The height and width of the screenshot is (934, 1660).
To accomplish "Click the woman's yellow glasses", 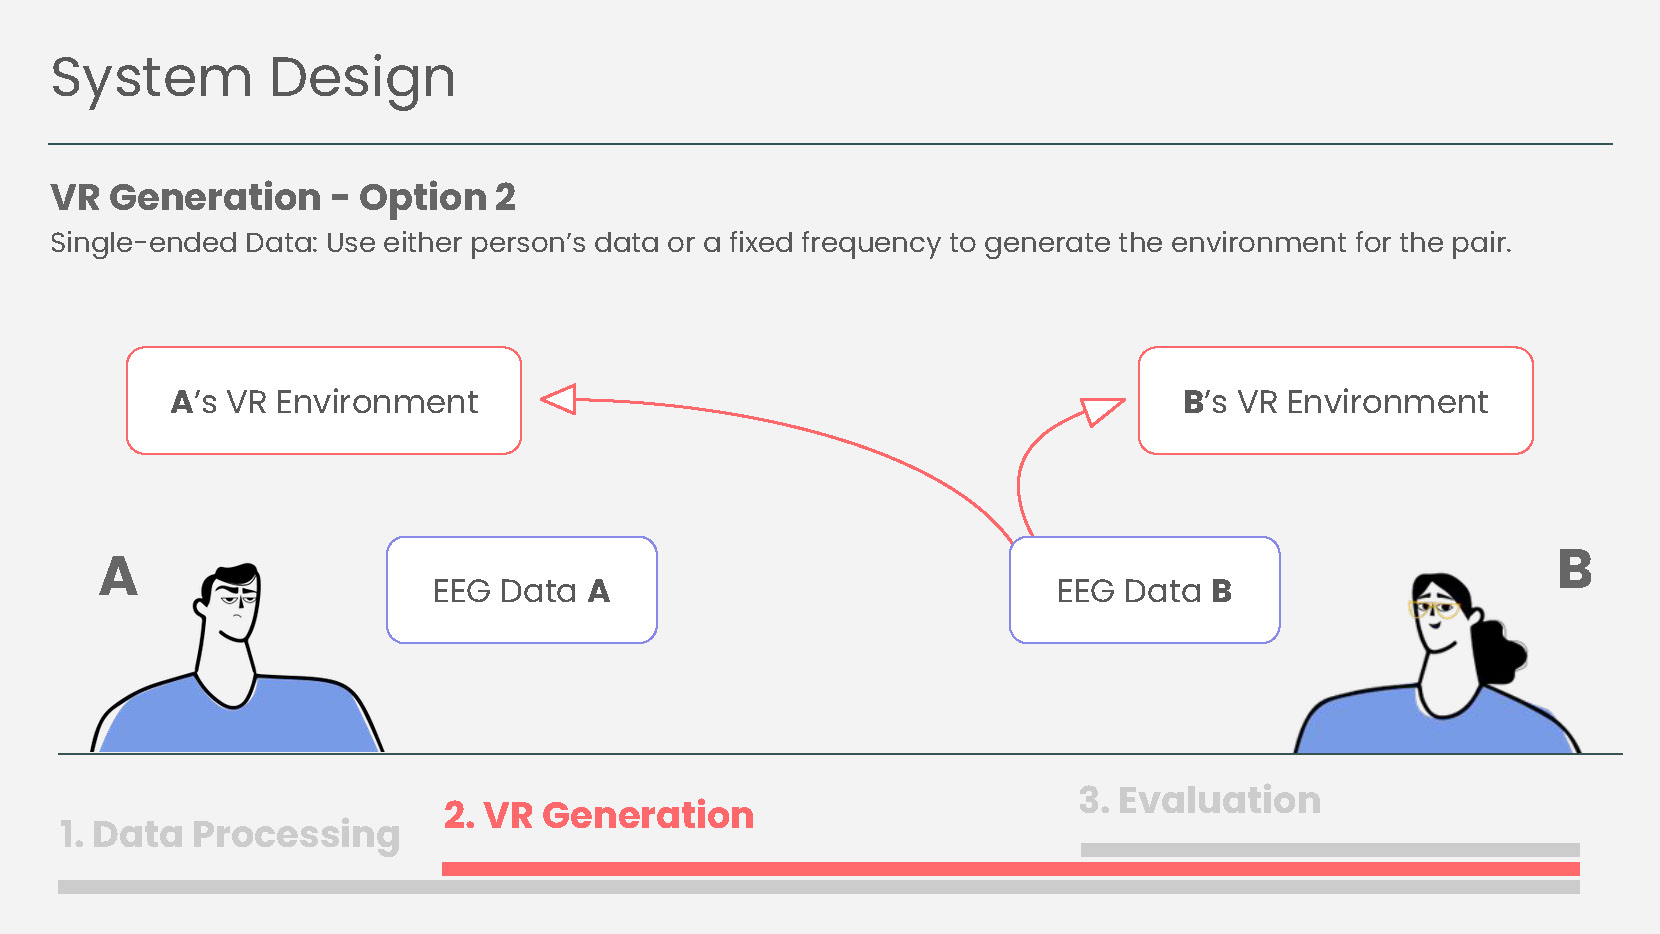I will click(1433, 608).
